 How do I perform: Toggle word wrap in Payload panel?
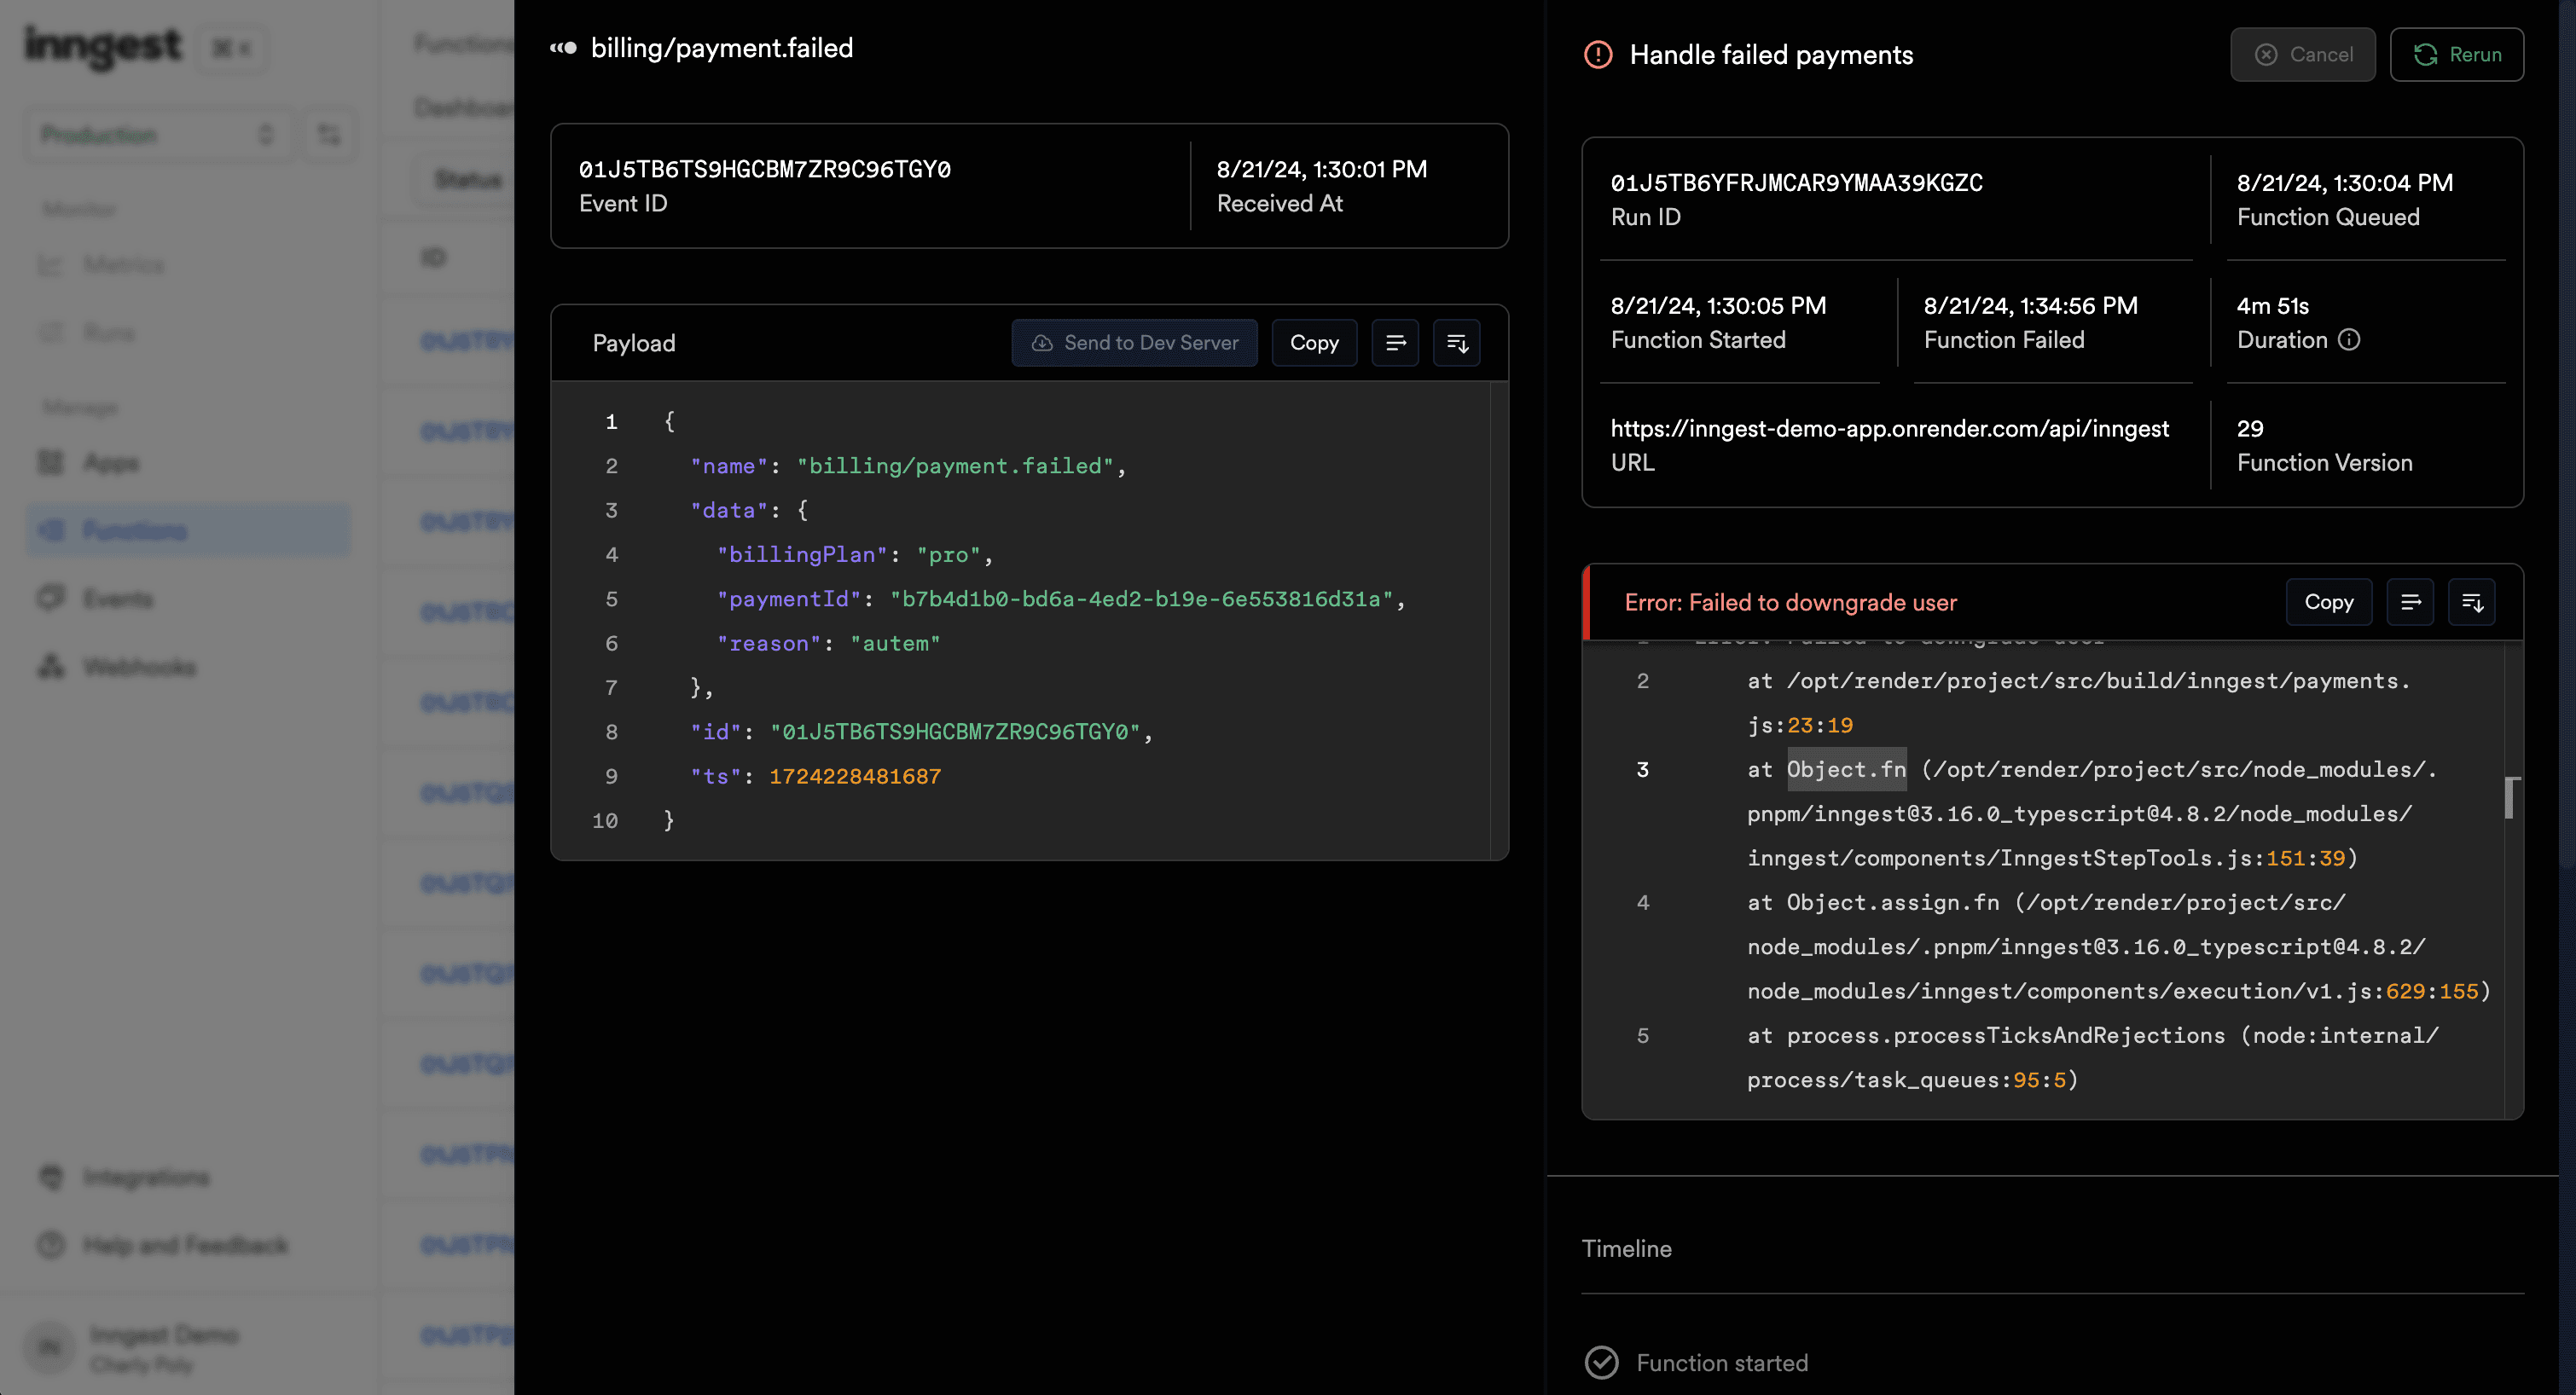pos(1395,343)
